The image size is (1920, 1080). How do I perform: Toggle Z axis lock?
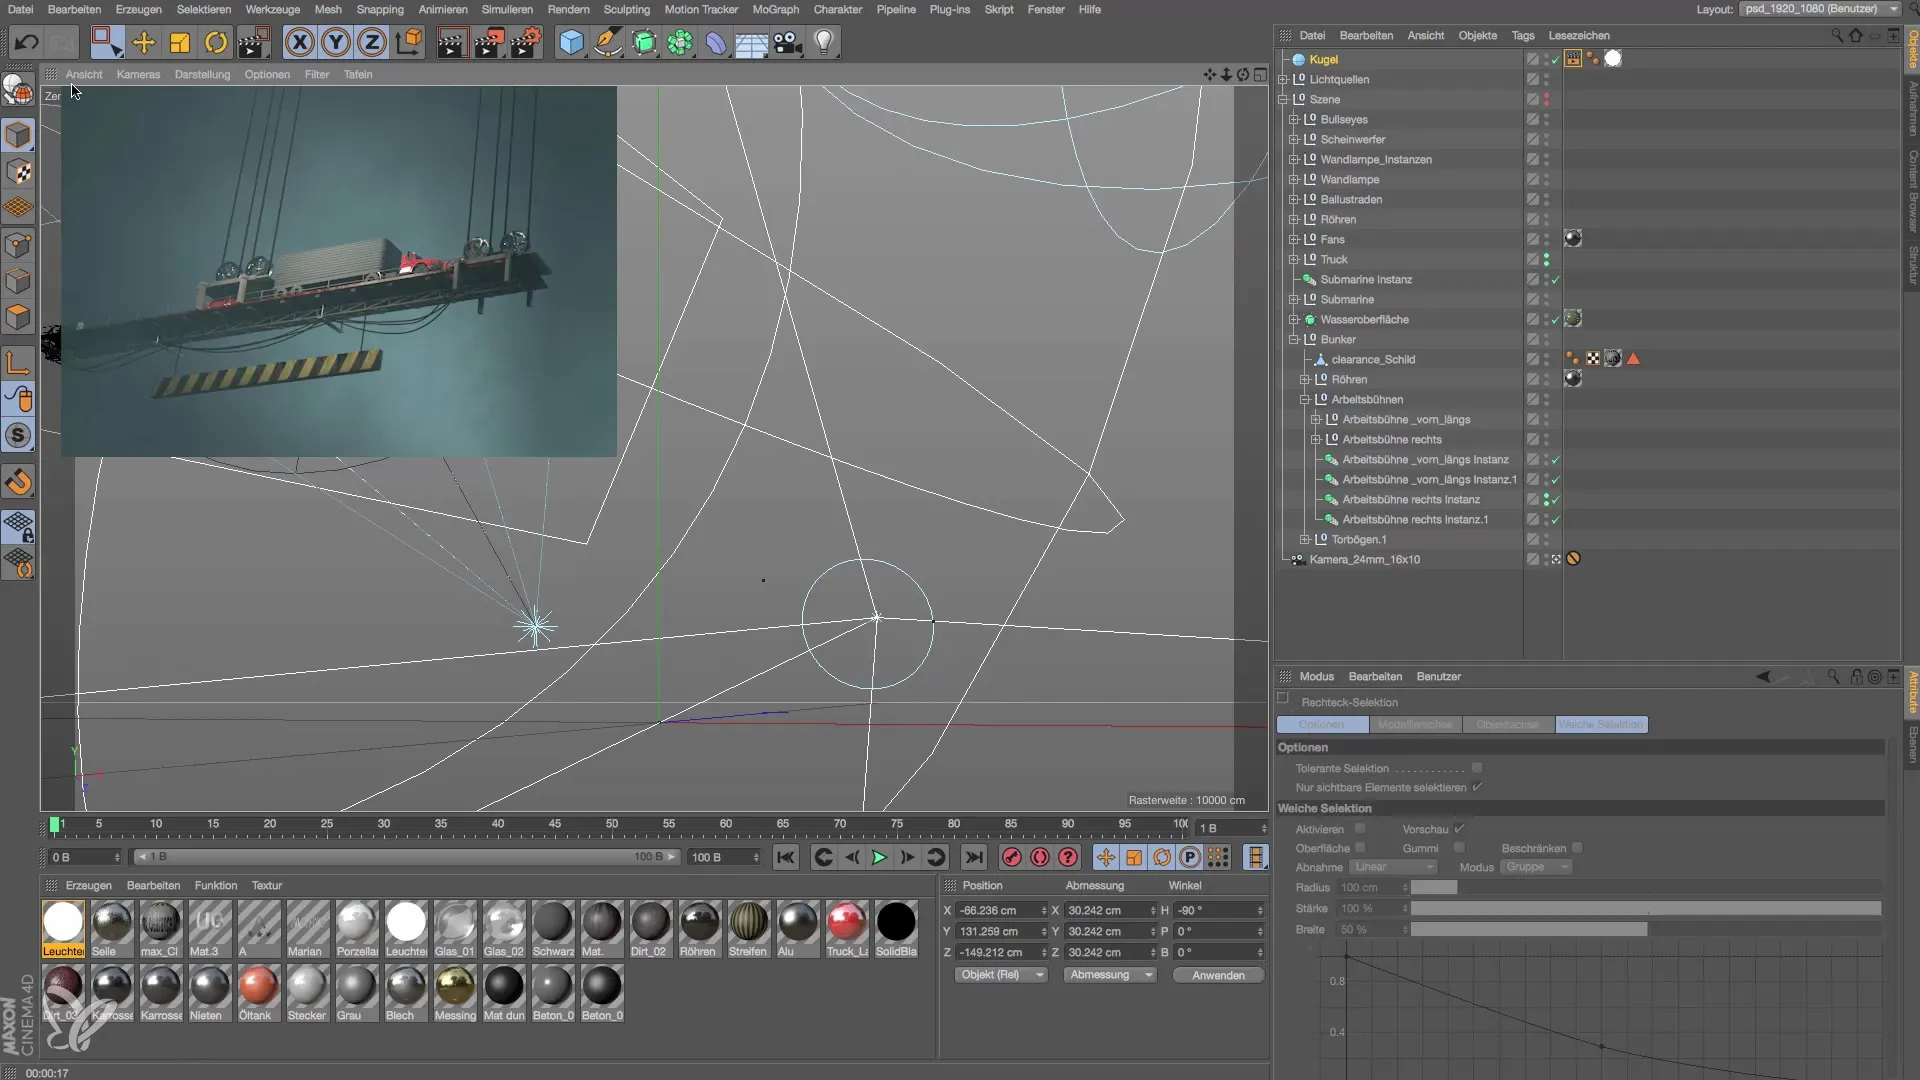point(372,42)
